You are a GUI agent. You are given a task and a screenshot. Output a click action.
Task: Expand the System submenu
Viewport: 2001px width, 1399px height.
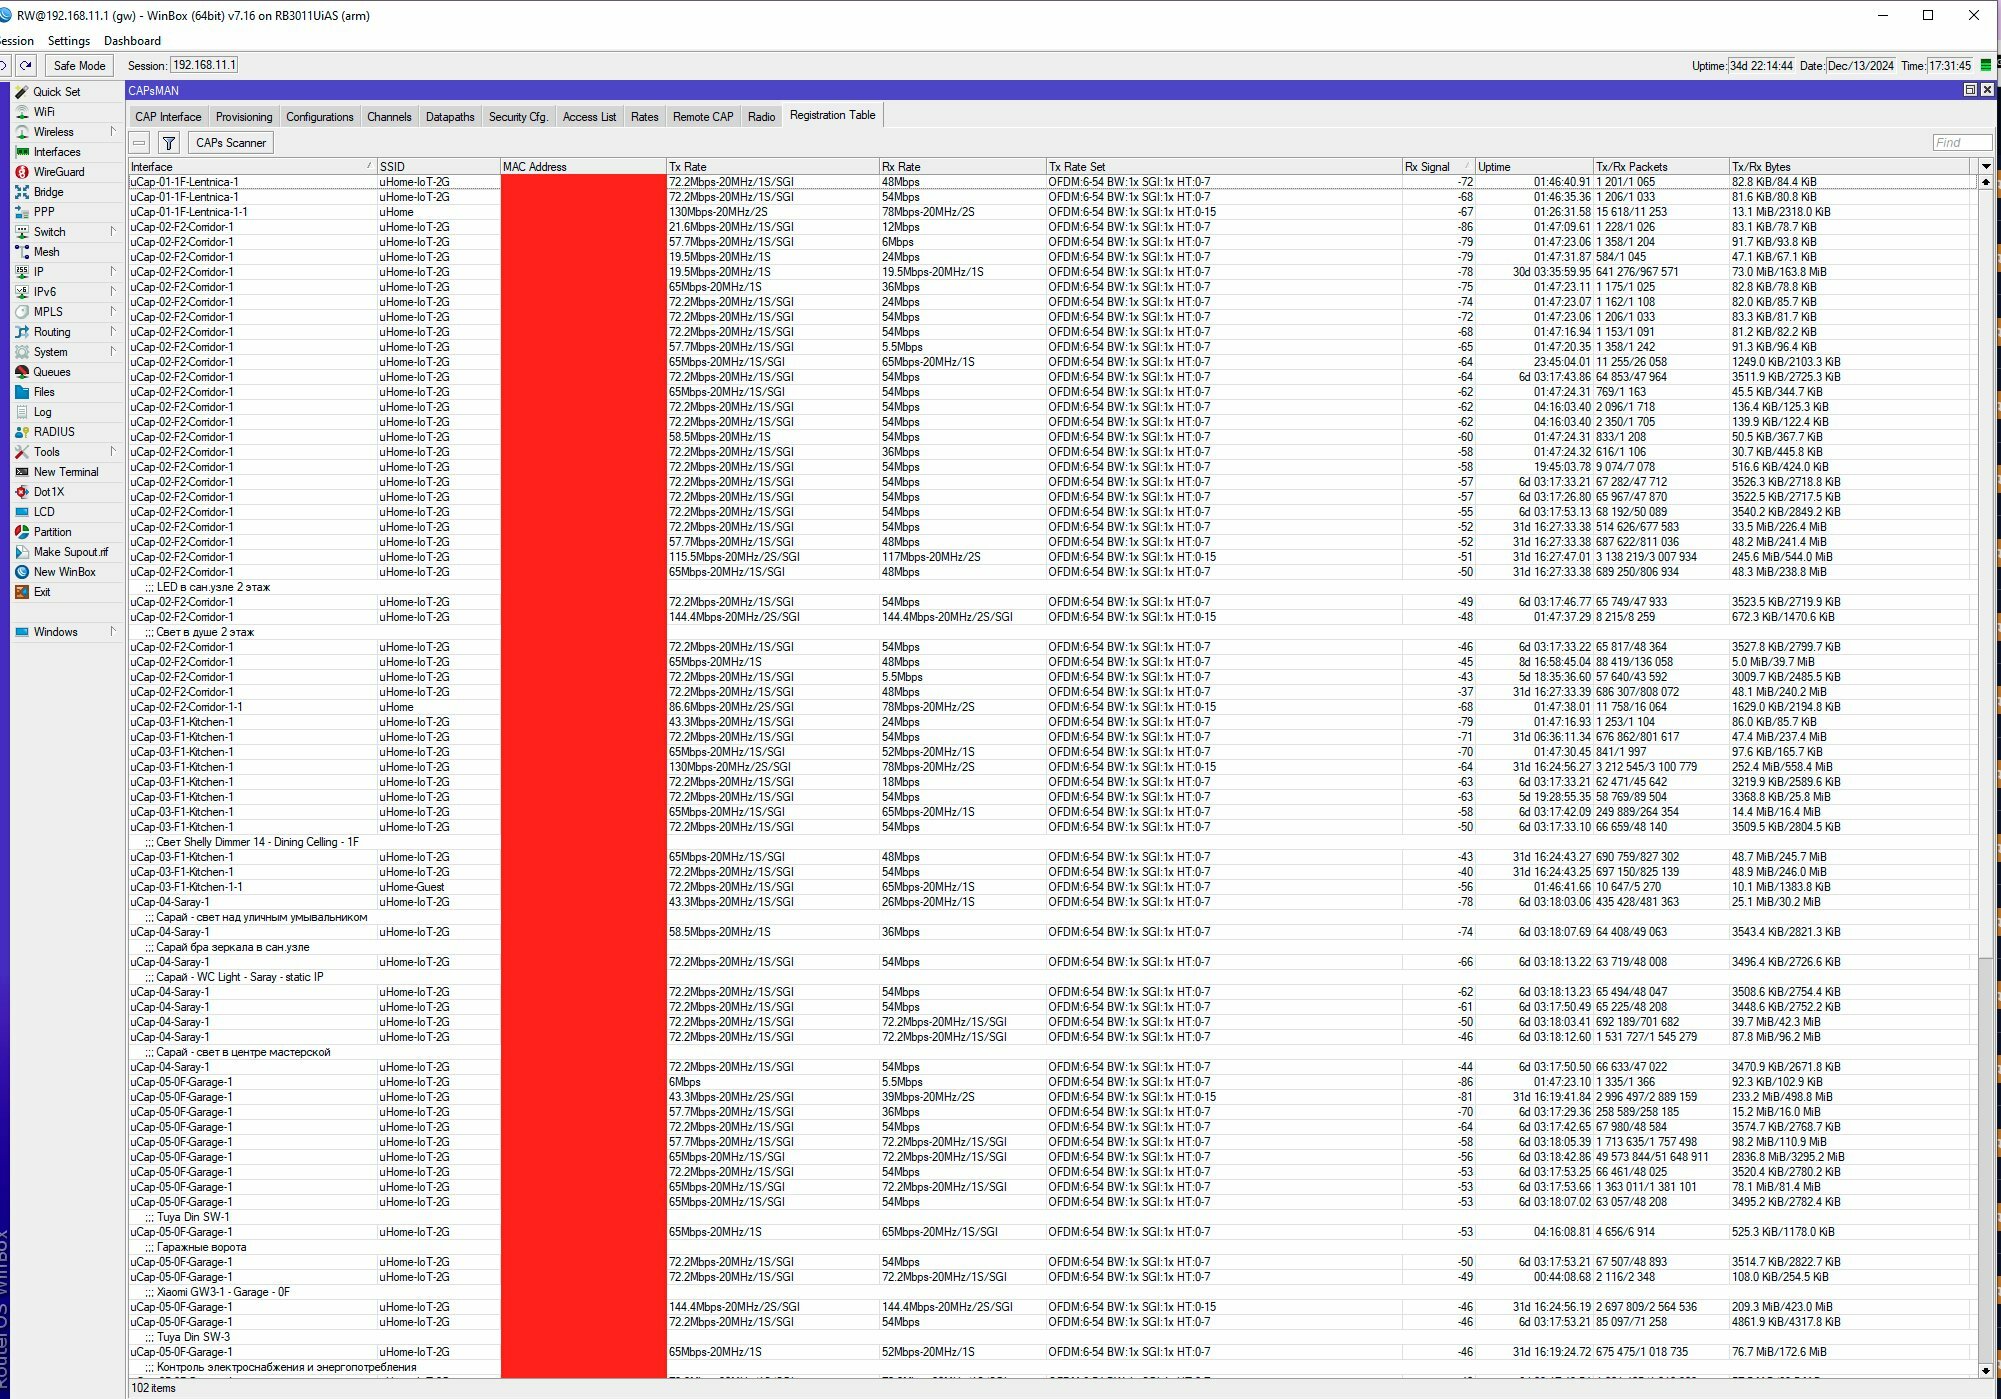point(113,351)
